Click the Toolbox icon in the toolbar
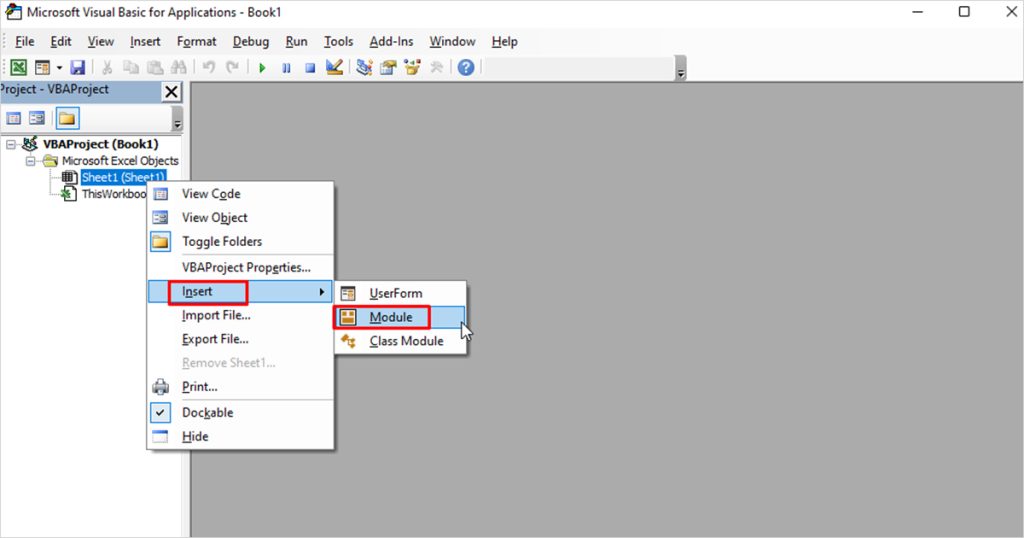The width and height of the screenshot is (1024, 538). pyautogui.click(x=436, y=67)
